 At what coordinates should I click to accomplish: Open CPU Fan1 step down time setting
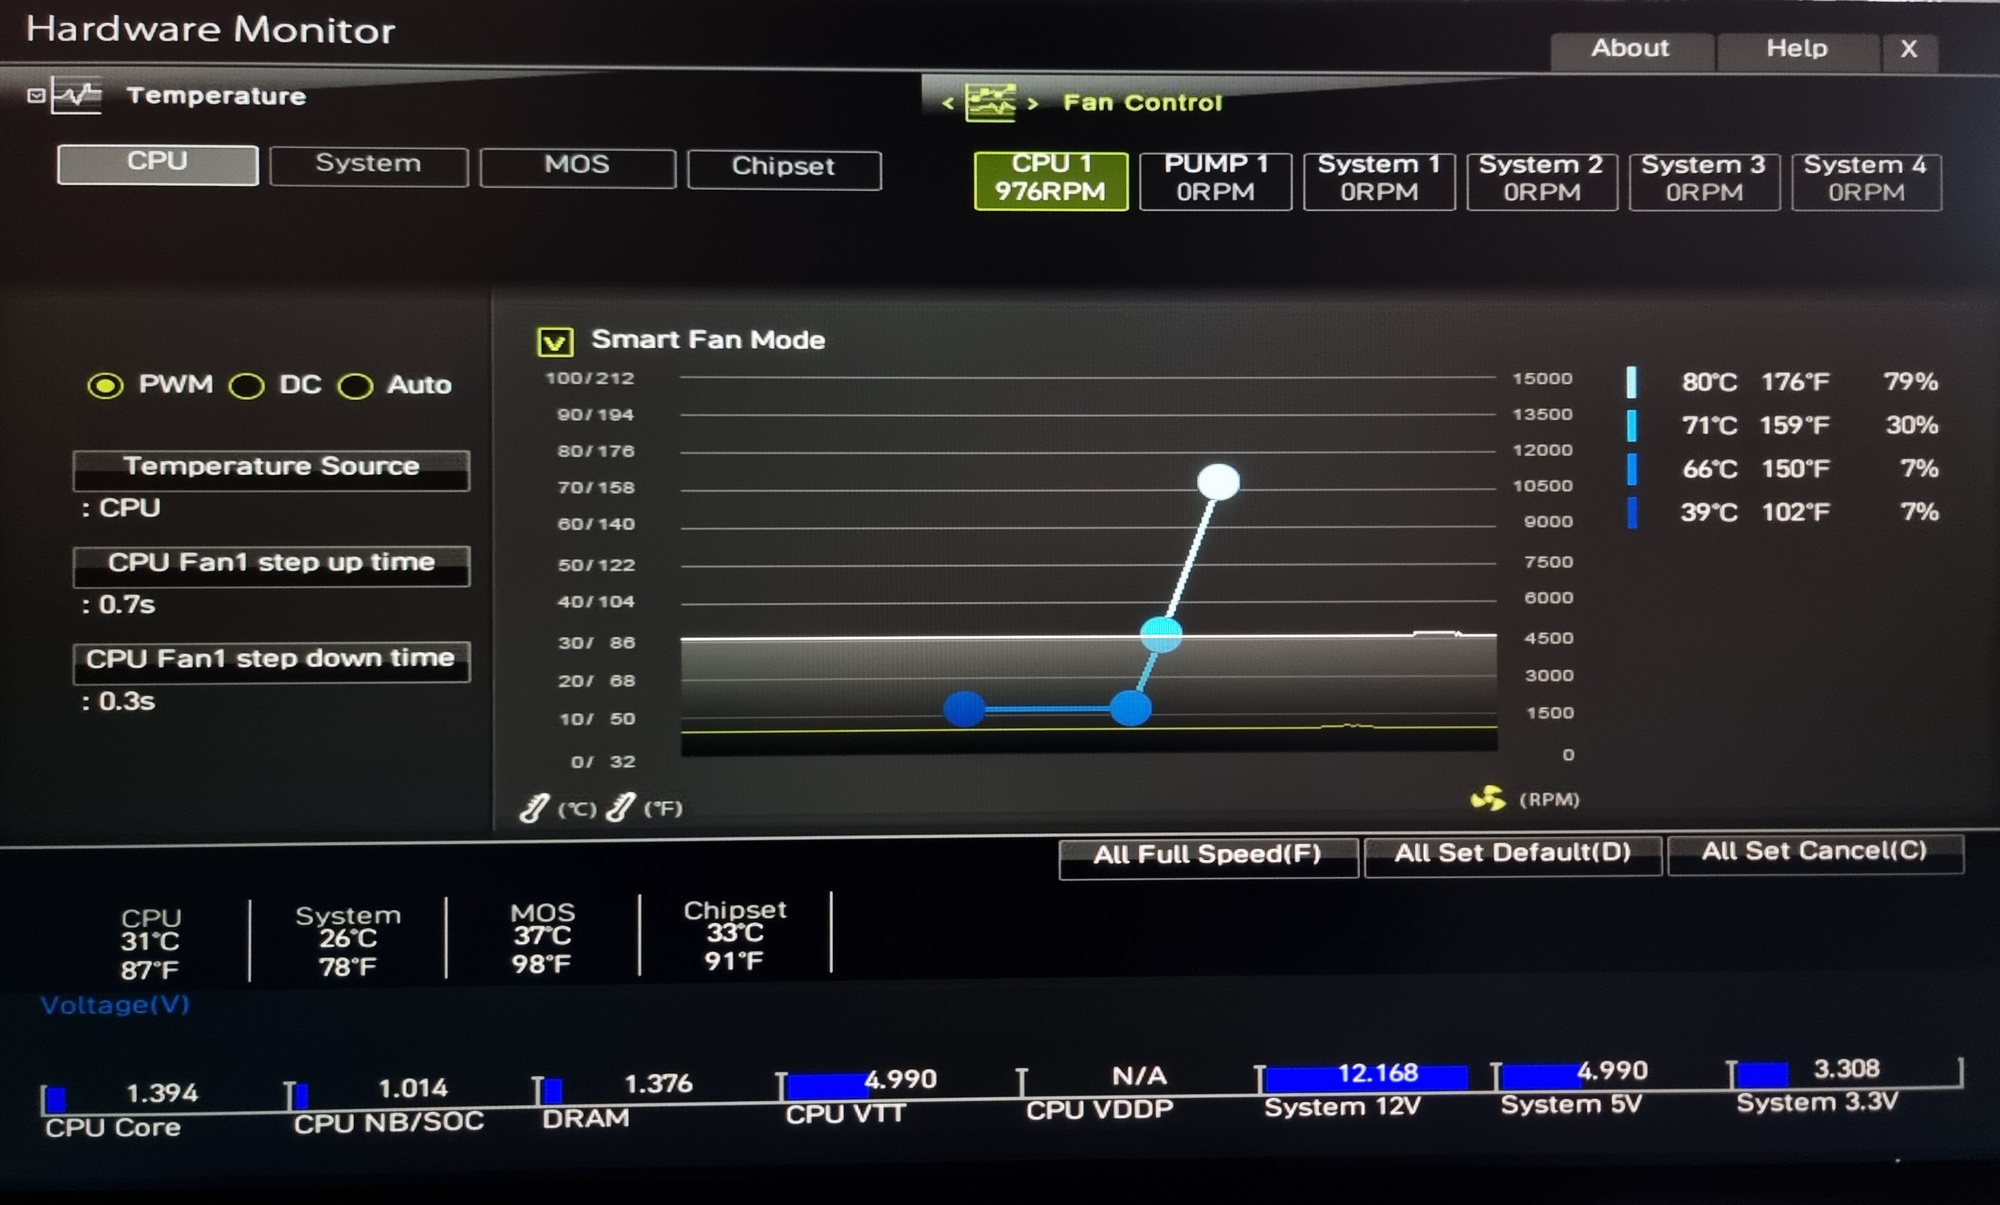271,662
